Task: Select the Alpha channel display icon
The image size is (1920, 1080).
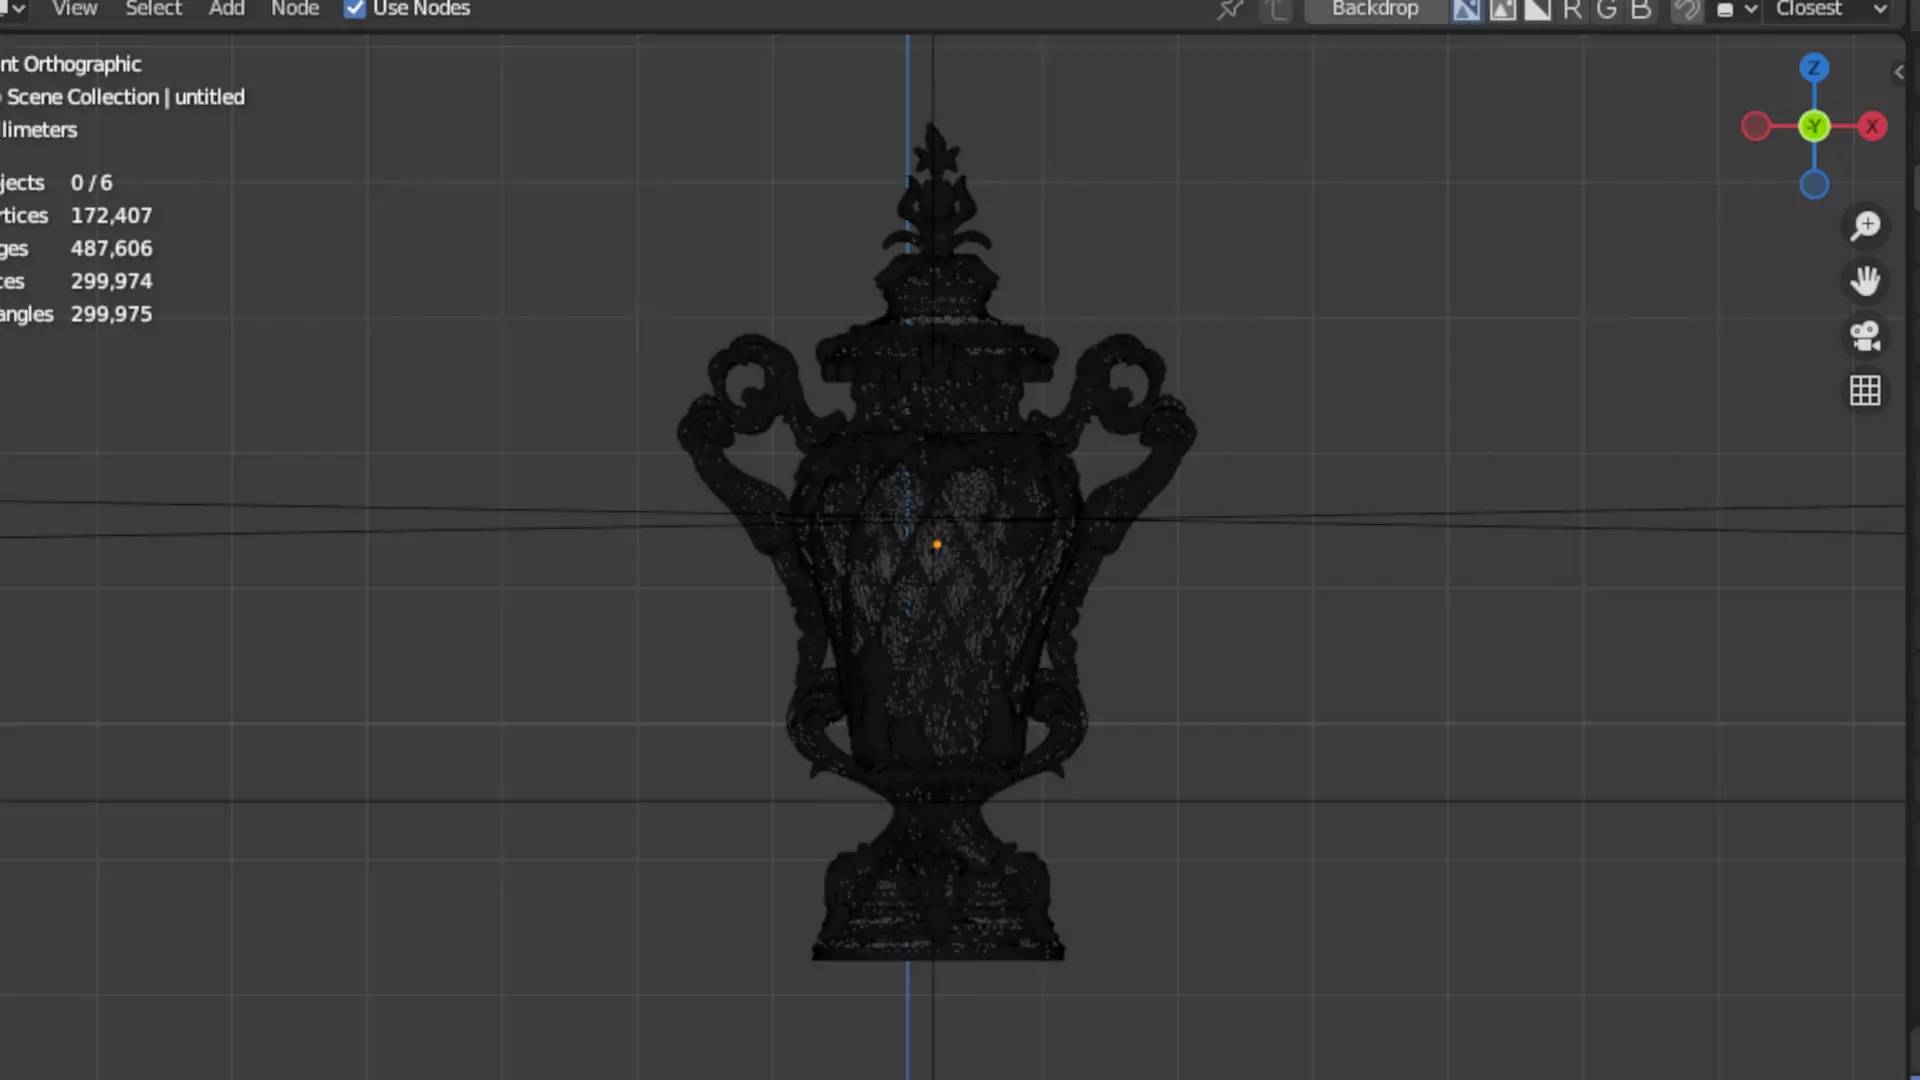Action: point(1537,10)
